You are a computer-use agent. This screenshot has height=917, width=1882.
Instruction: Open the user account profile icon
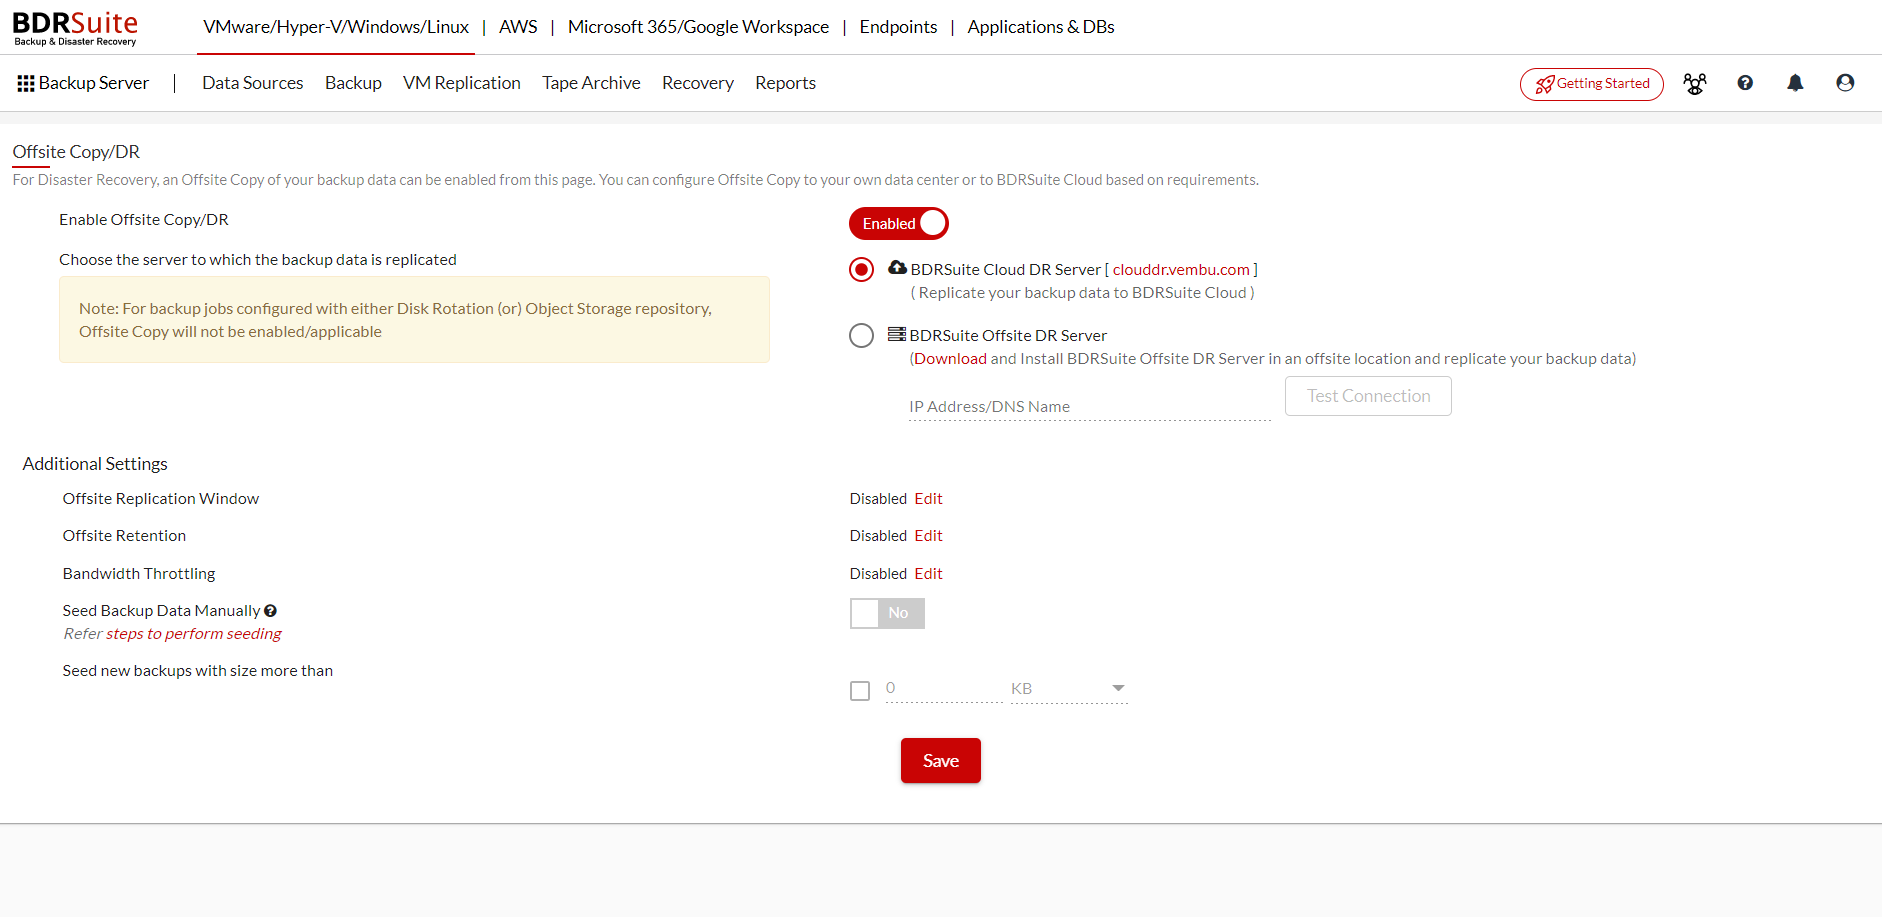[1845, 83]
